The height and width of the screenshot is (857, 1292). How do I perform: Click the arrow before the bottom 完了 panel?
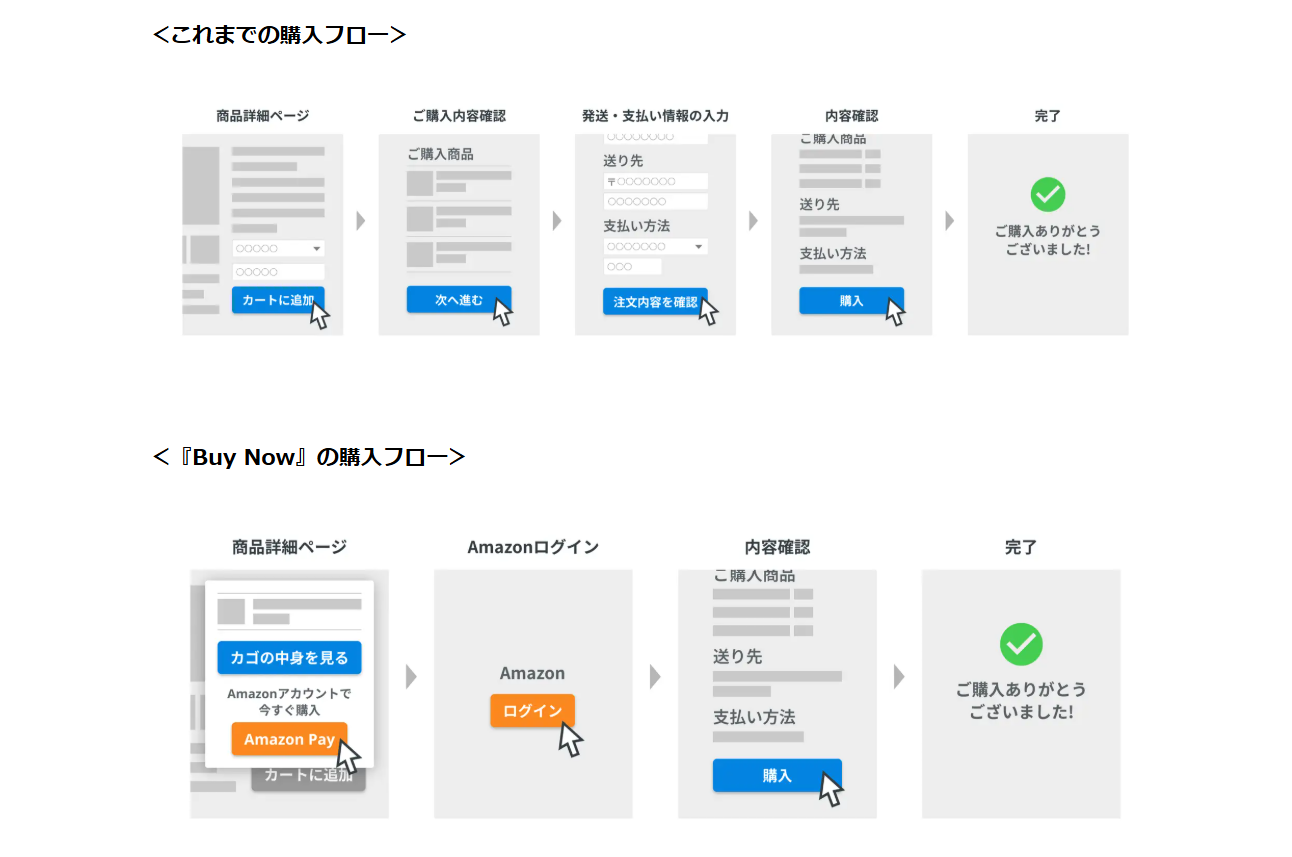point(899,677)
